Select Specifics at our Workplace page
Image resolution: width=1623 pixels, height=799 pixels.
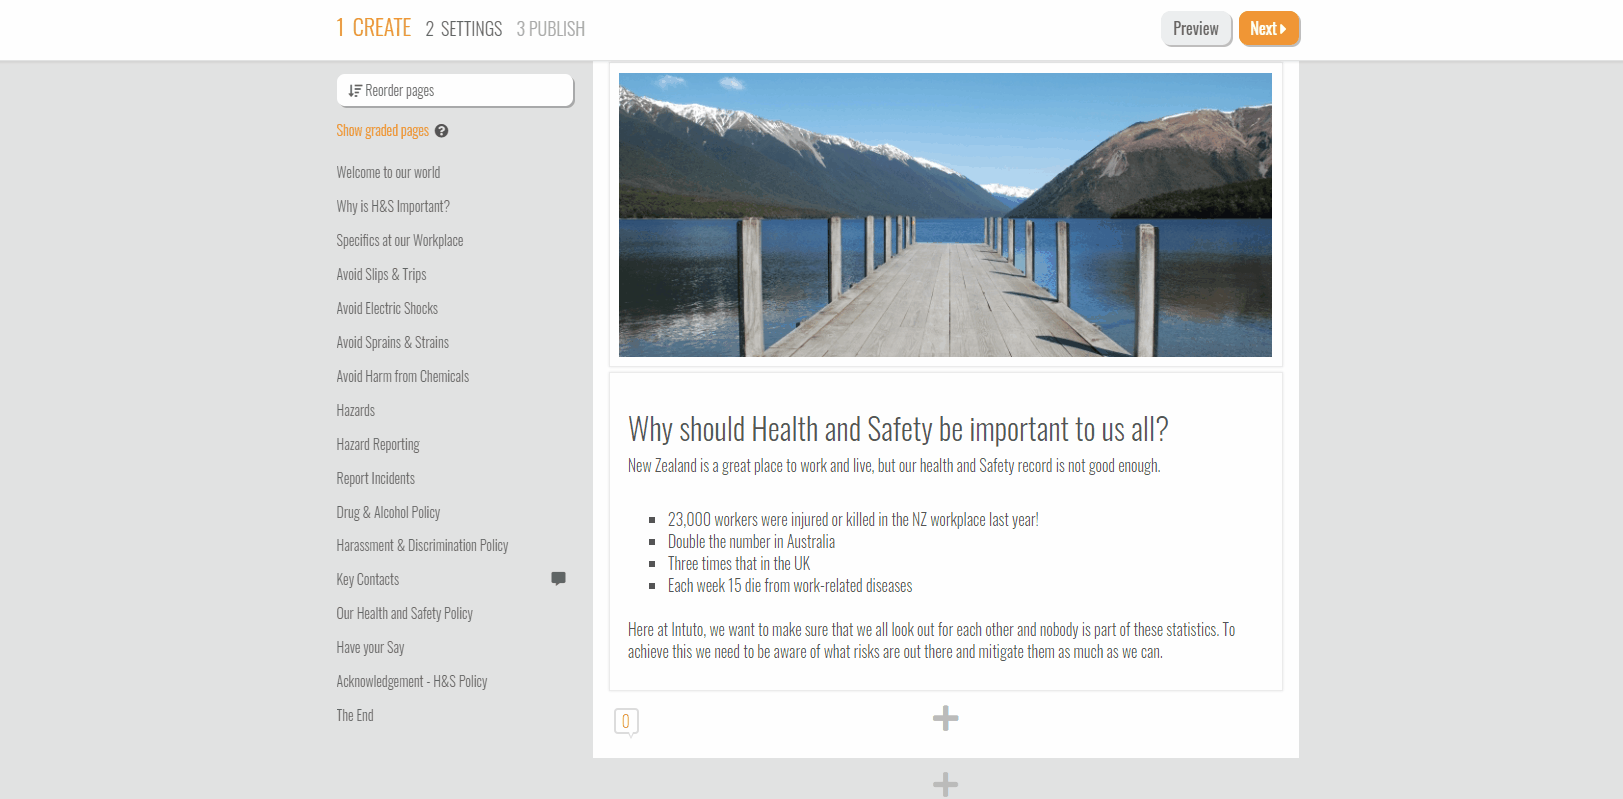(x=400, y=241)
